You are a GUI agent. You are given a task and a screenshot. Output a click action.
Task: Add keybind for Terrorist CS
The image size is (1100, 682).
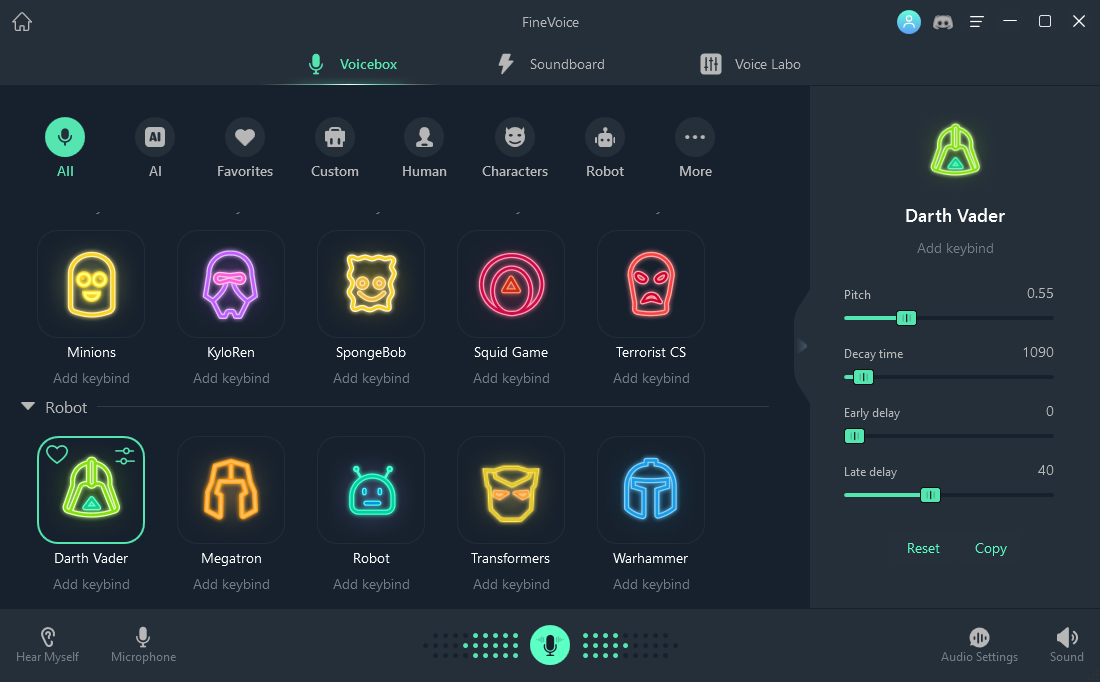point(651,378)
